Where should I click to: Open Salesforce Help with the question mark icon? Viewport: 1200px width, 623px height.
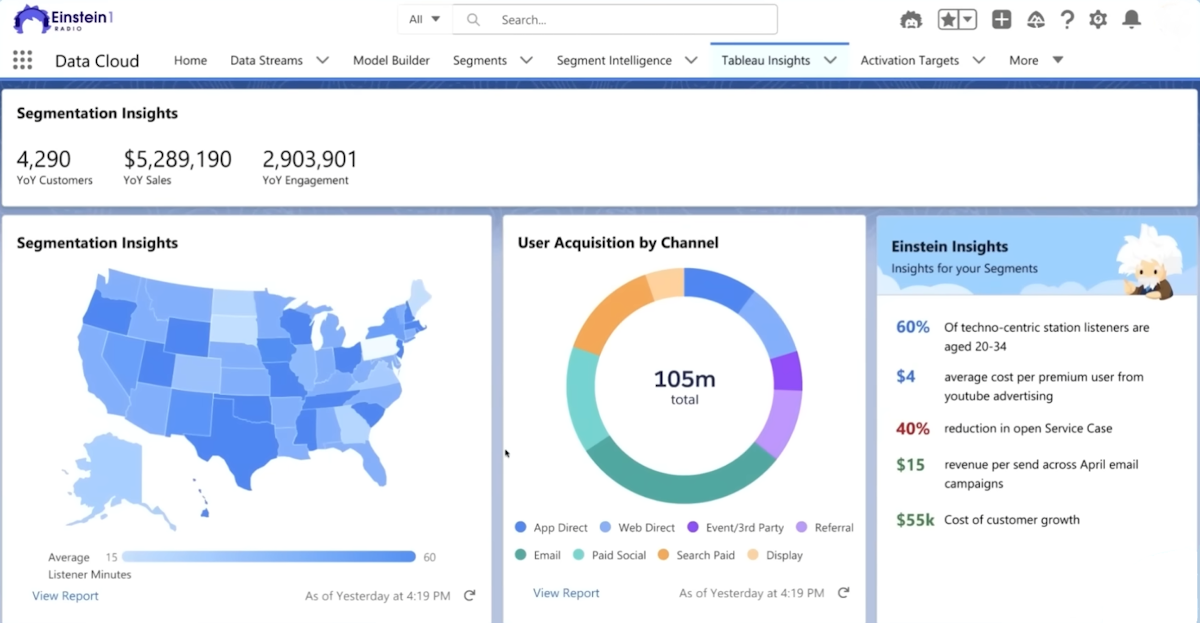click(1066, 19)
